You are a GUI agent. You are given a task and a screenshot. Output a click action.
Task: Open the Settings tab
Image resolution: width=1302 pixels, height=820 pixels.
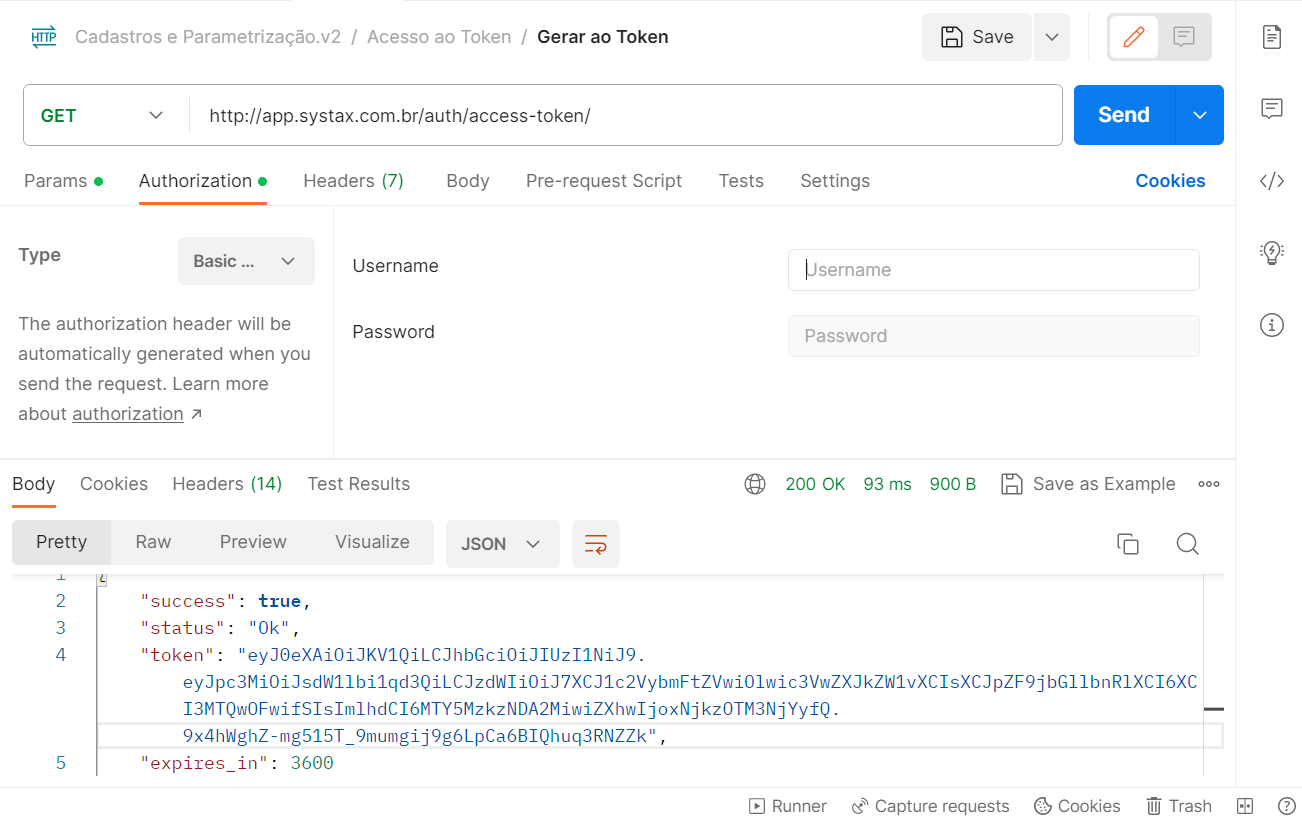pyautogui.click(x=835, y=181)
